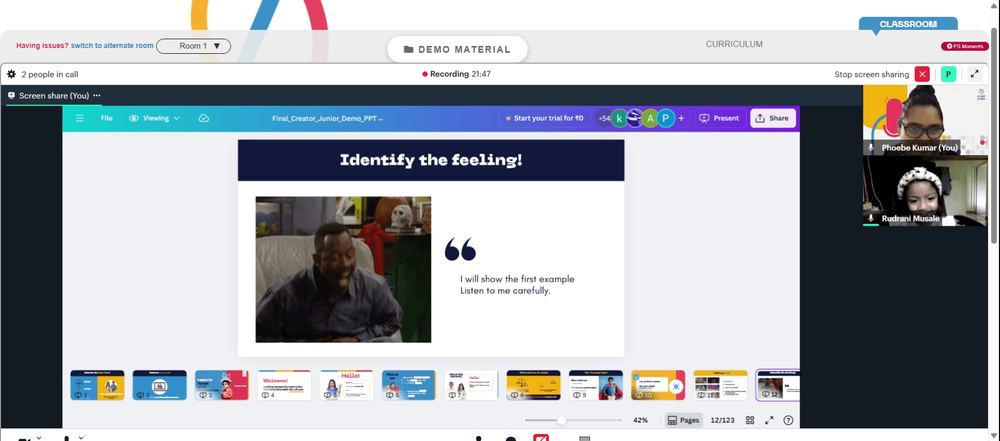Select slide thumbnail 11
Viewport: 1000px width, 441px height.
click(721, 385)
